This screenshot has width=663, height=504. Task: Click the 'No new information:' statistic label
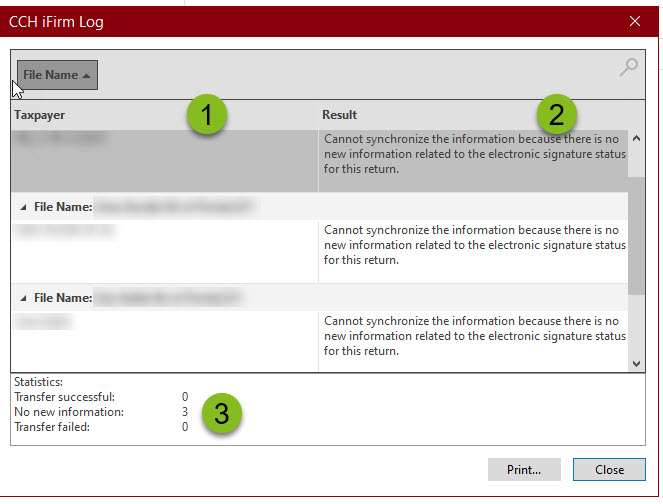tap(69, 412)
